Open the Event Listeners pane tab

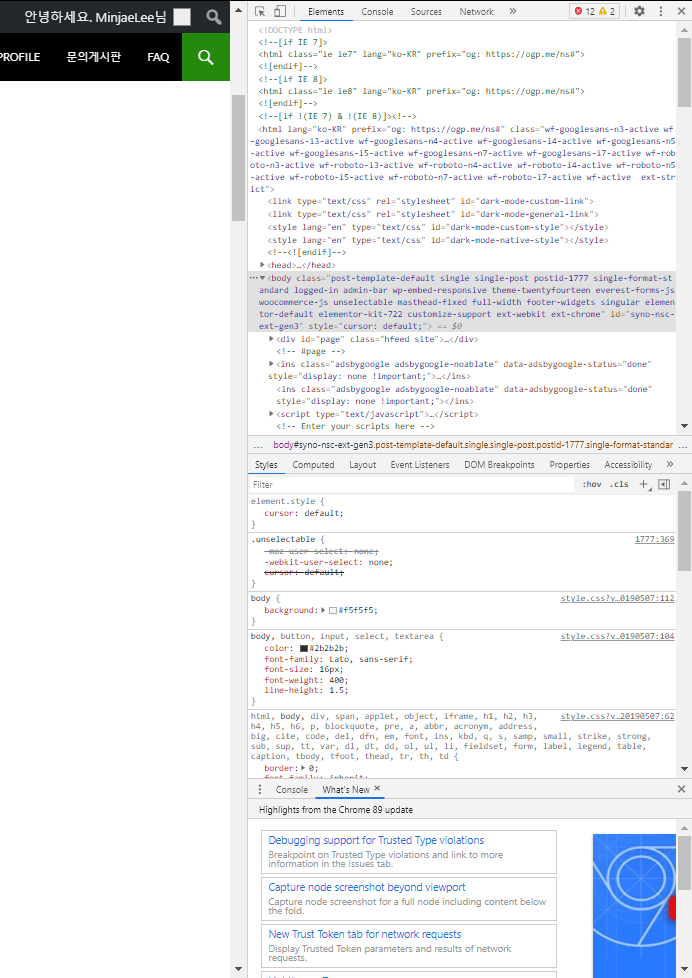coord(420,465)
